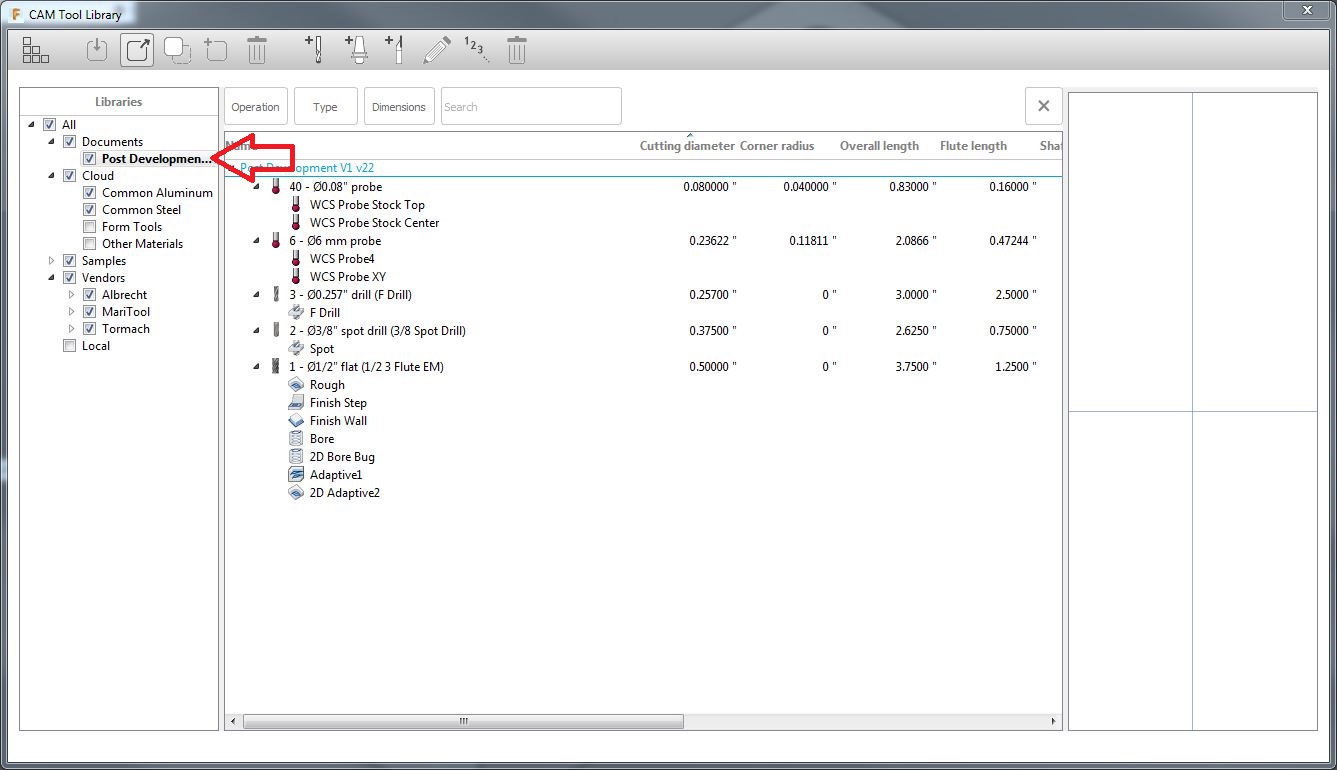
Task: Switch to the Dimensions filter
Action: click(x=399, y=106)
